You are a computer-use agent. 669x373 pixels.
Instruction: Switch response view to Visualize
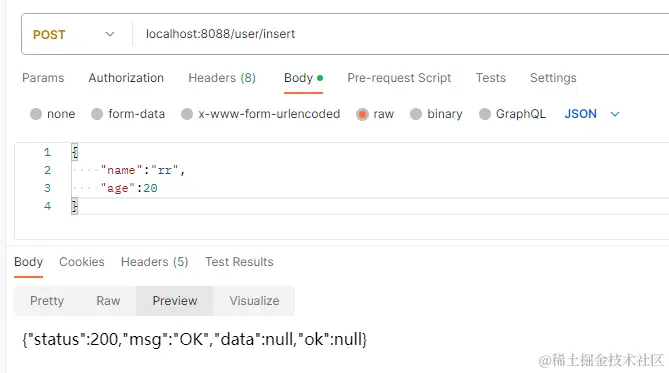click(x=254, y=301)
